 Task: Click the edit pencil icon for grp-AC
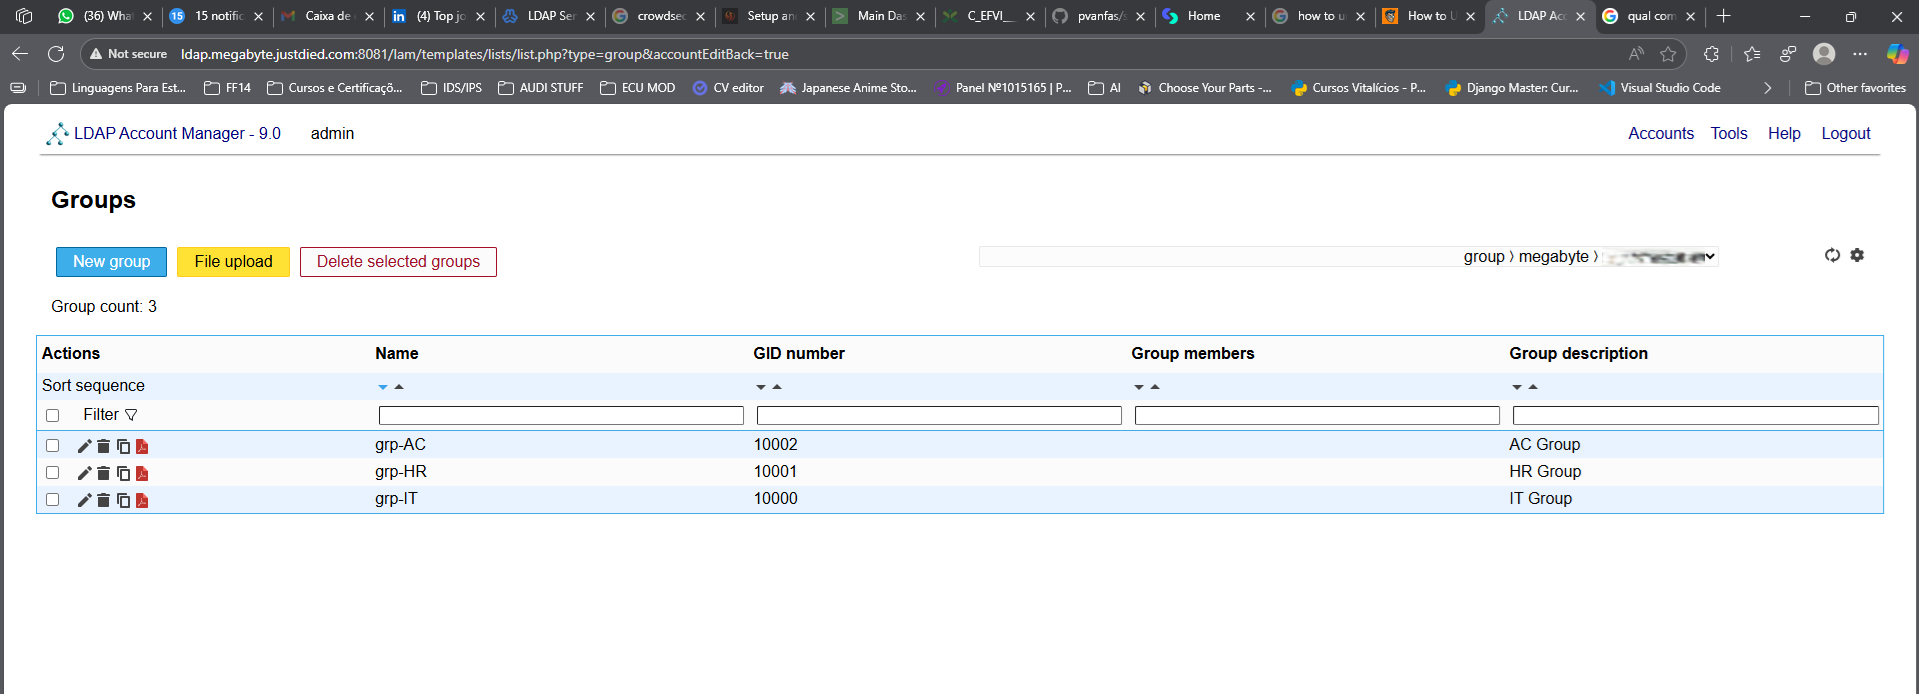(84, 446)
